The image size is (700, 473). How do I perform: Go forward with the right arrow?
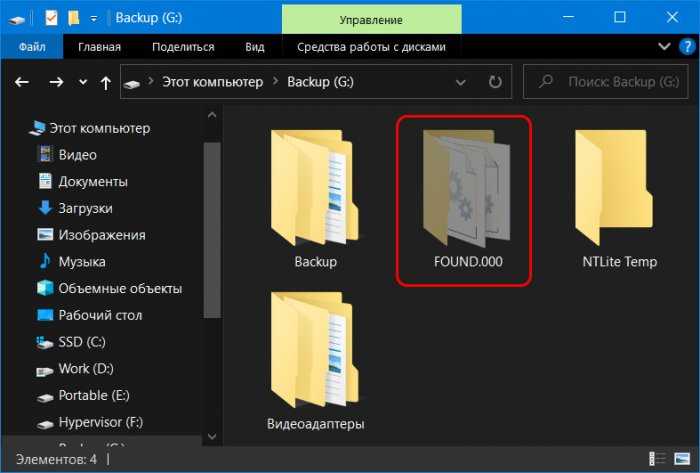click(56, 82)
